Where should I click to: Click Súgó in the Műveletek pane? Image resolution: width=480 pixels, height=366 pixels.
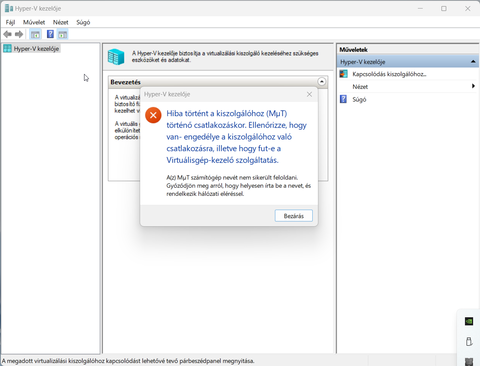(x=359, y=99)
